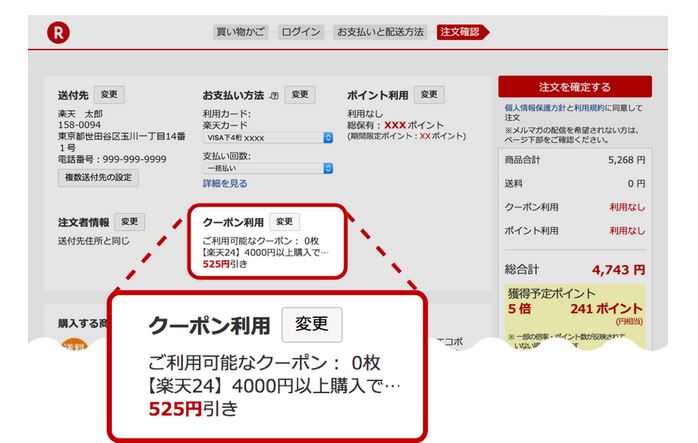Confirm order with 注文を確定する
The width and height of the screenshot is (698, 443).
(x=575, y=86)
